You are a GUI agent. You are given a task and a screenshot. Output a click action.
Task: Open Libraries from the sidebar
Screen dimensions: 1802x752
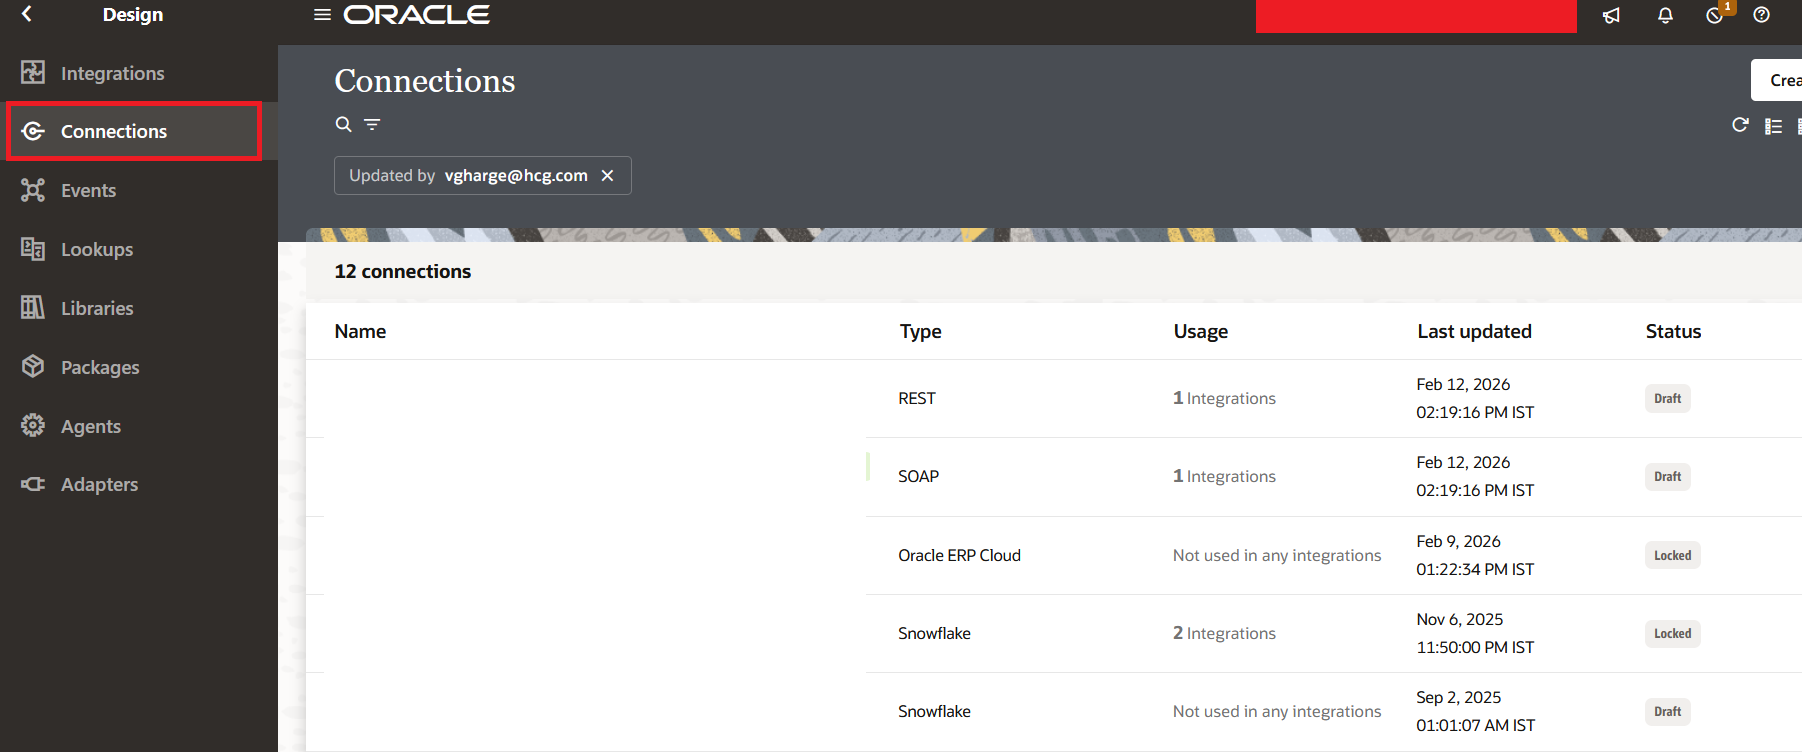point(96,308)
